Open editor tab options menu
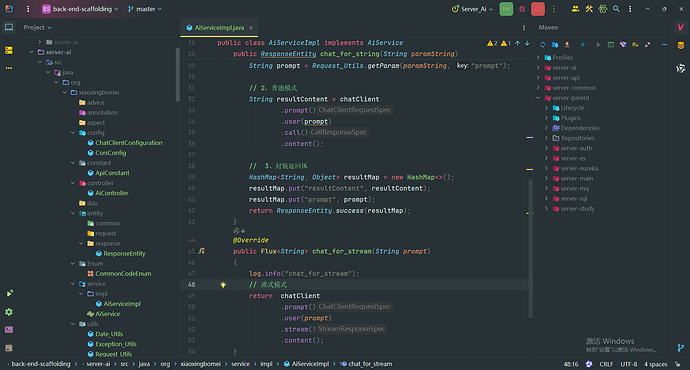 coord(524,27)
